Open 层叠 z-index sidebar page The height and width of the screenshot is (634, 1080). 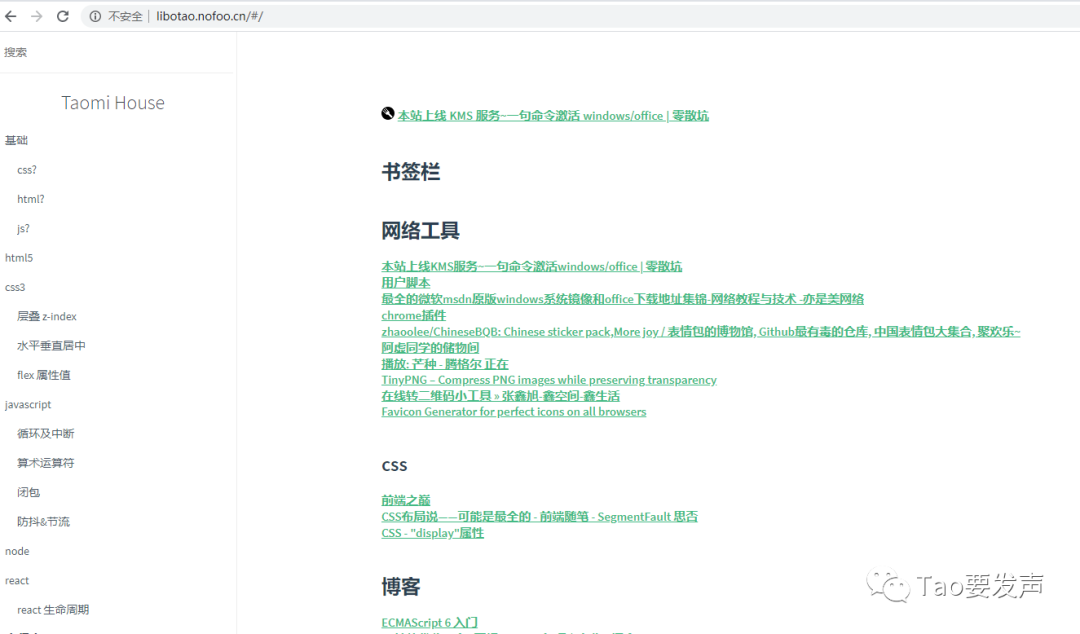pyautogui.click(x=47, y=316)
